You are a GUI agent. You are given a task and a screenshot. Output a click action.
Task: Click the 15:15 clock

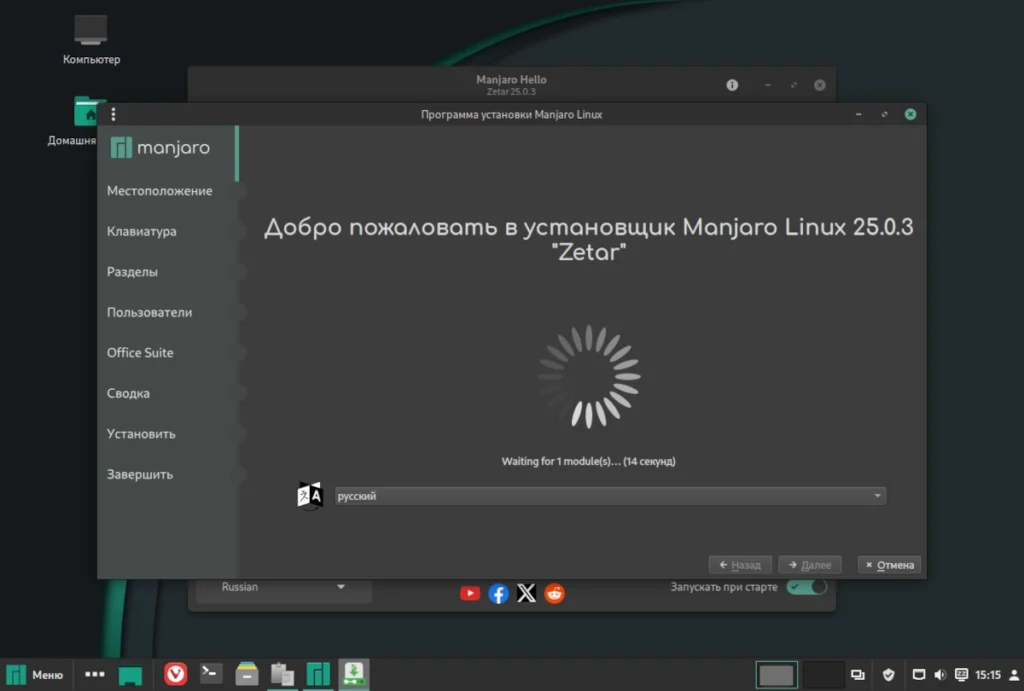987,675
